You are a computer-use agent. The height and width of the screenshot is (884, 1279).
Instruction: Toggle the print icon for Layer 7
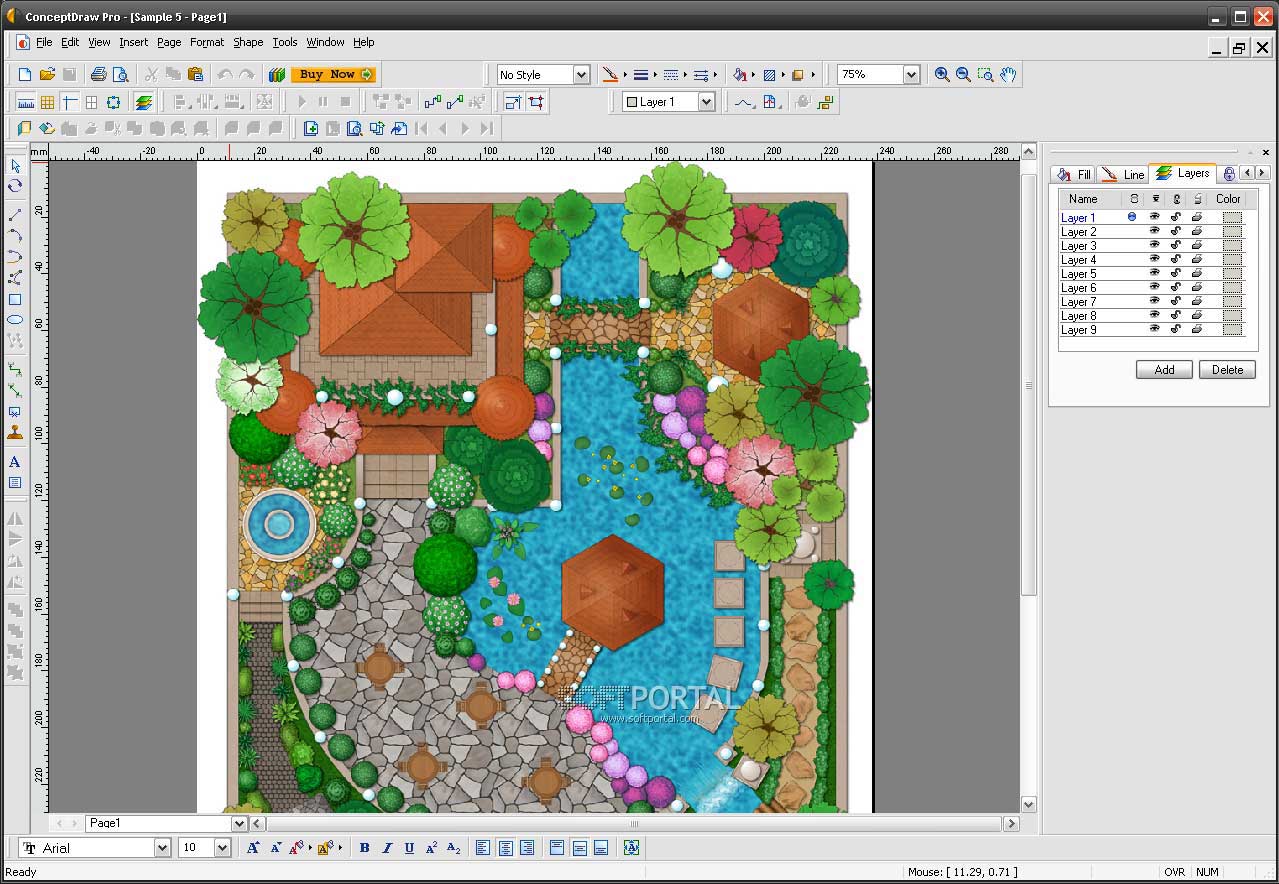click(1196, 301)
